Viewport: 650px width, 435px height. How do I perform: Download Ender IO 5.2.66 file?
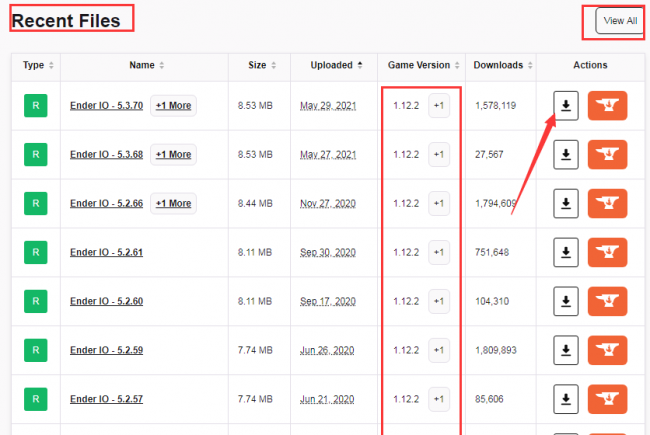[566, 204]
